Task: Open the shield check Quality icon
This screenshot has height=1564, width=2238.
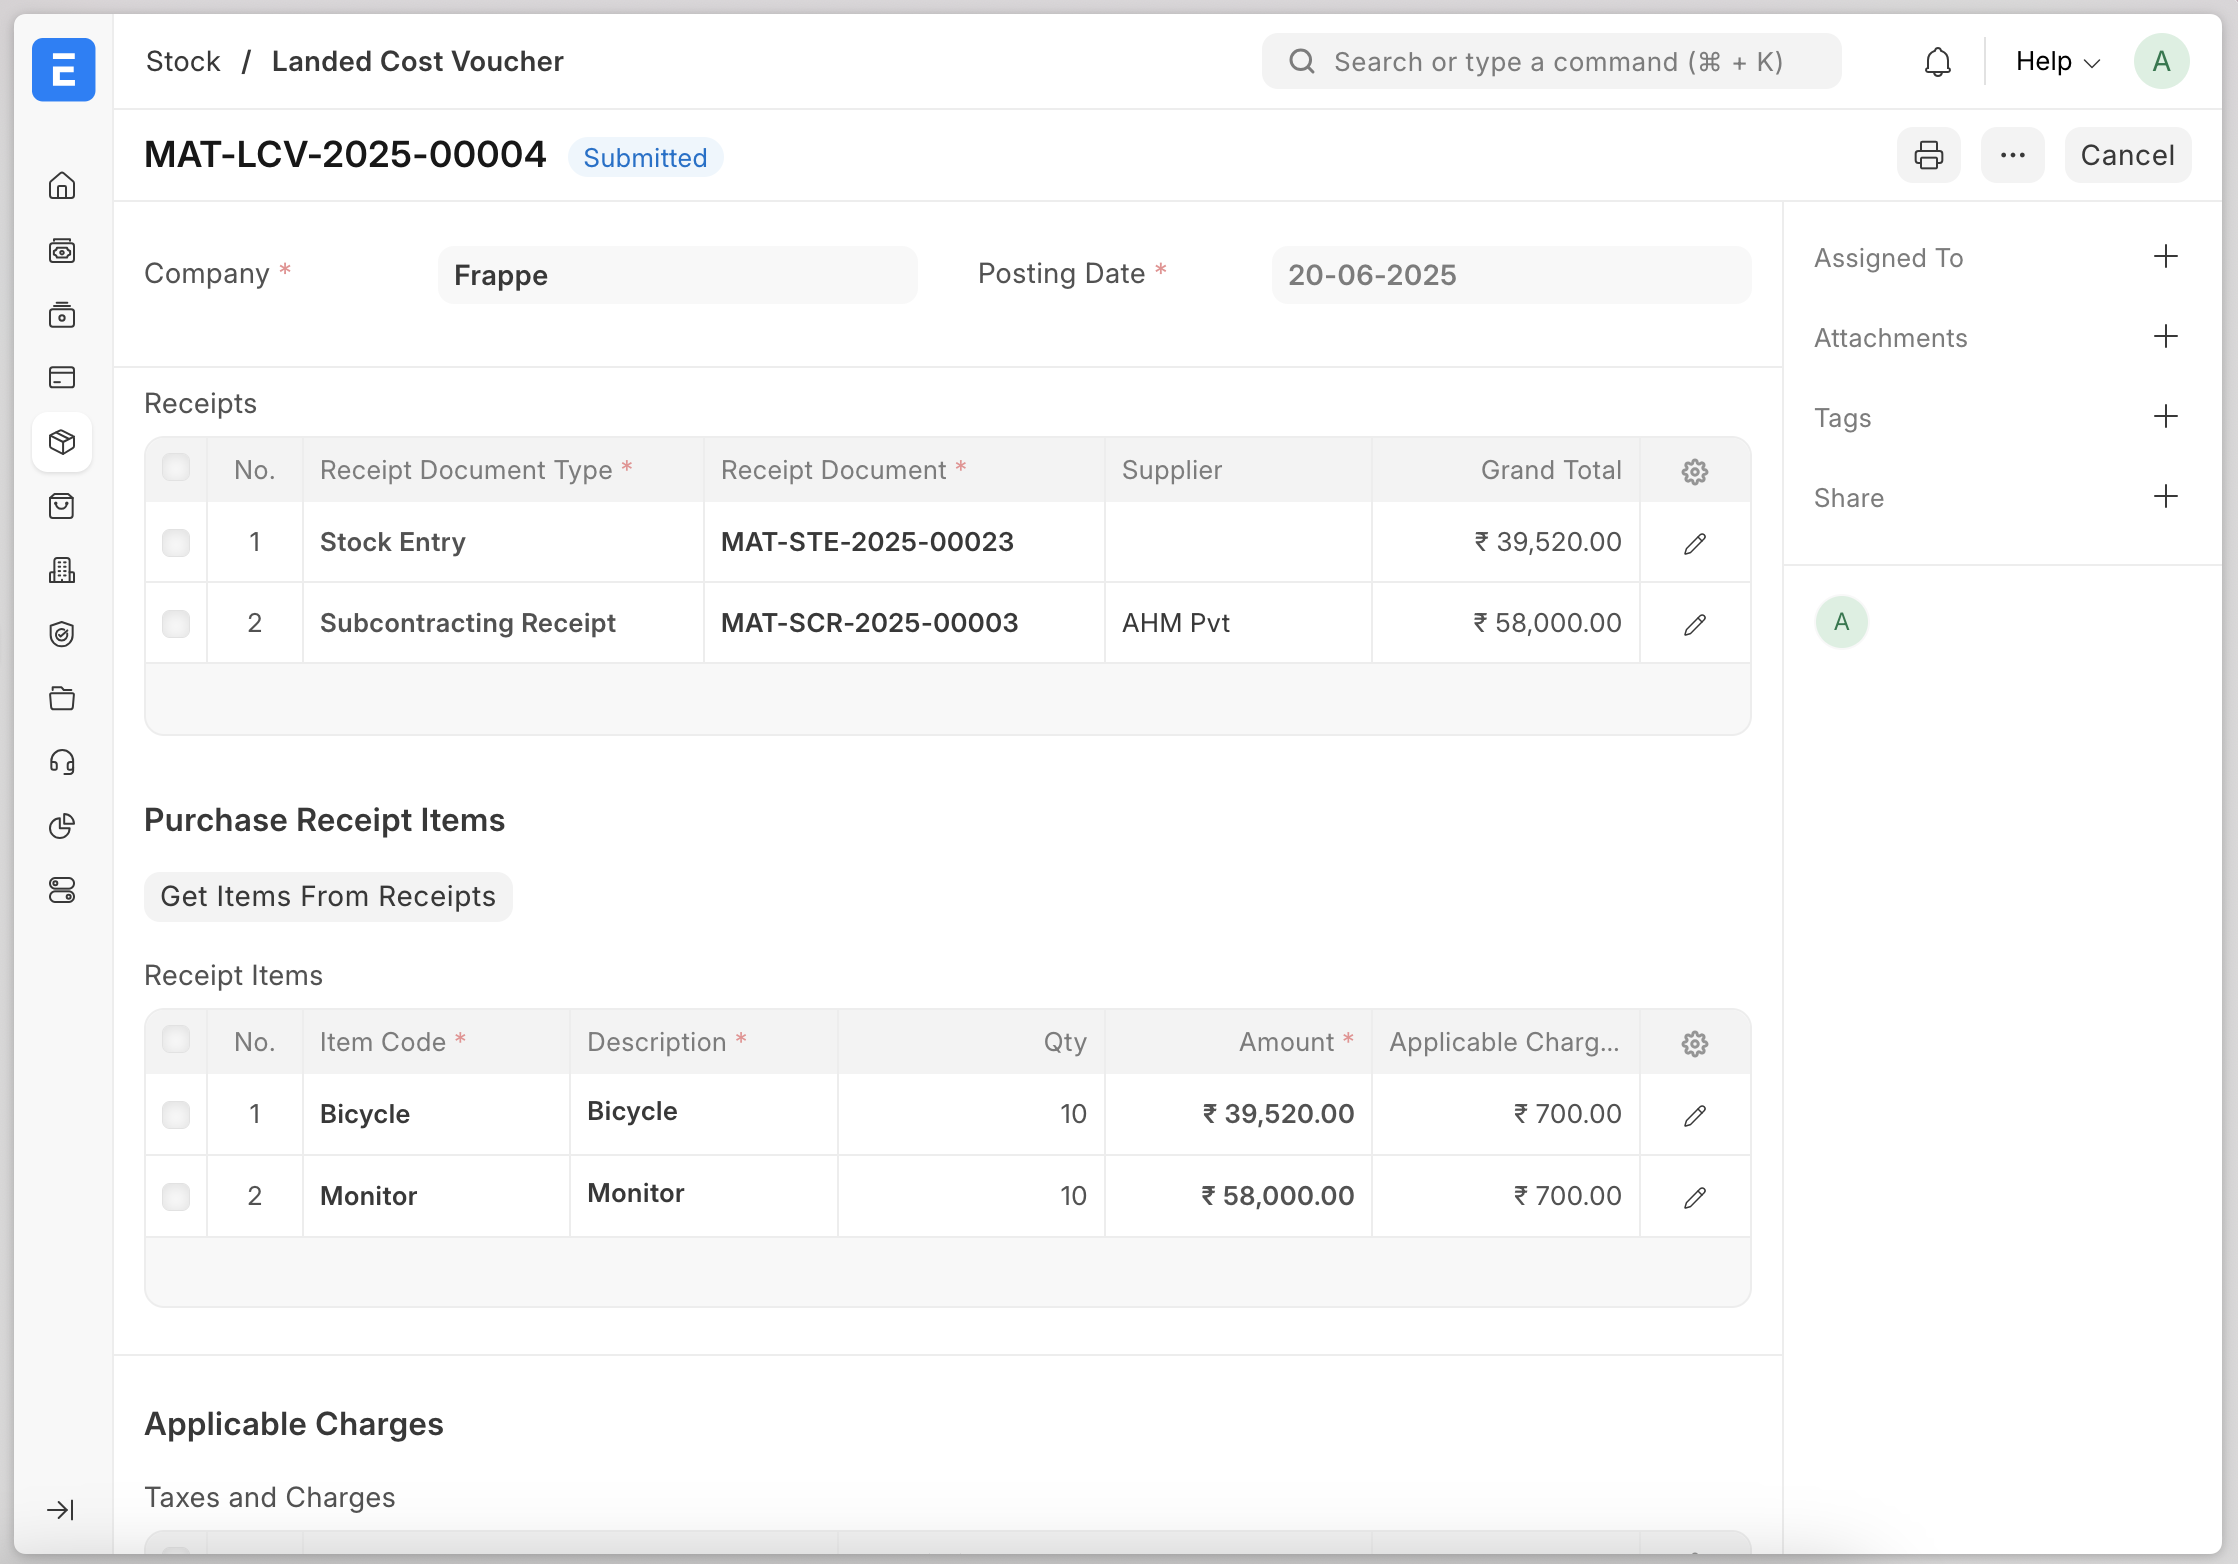Action: point(62,634)
